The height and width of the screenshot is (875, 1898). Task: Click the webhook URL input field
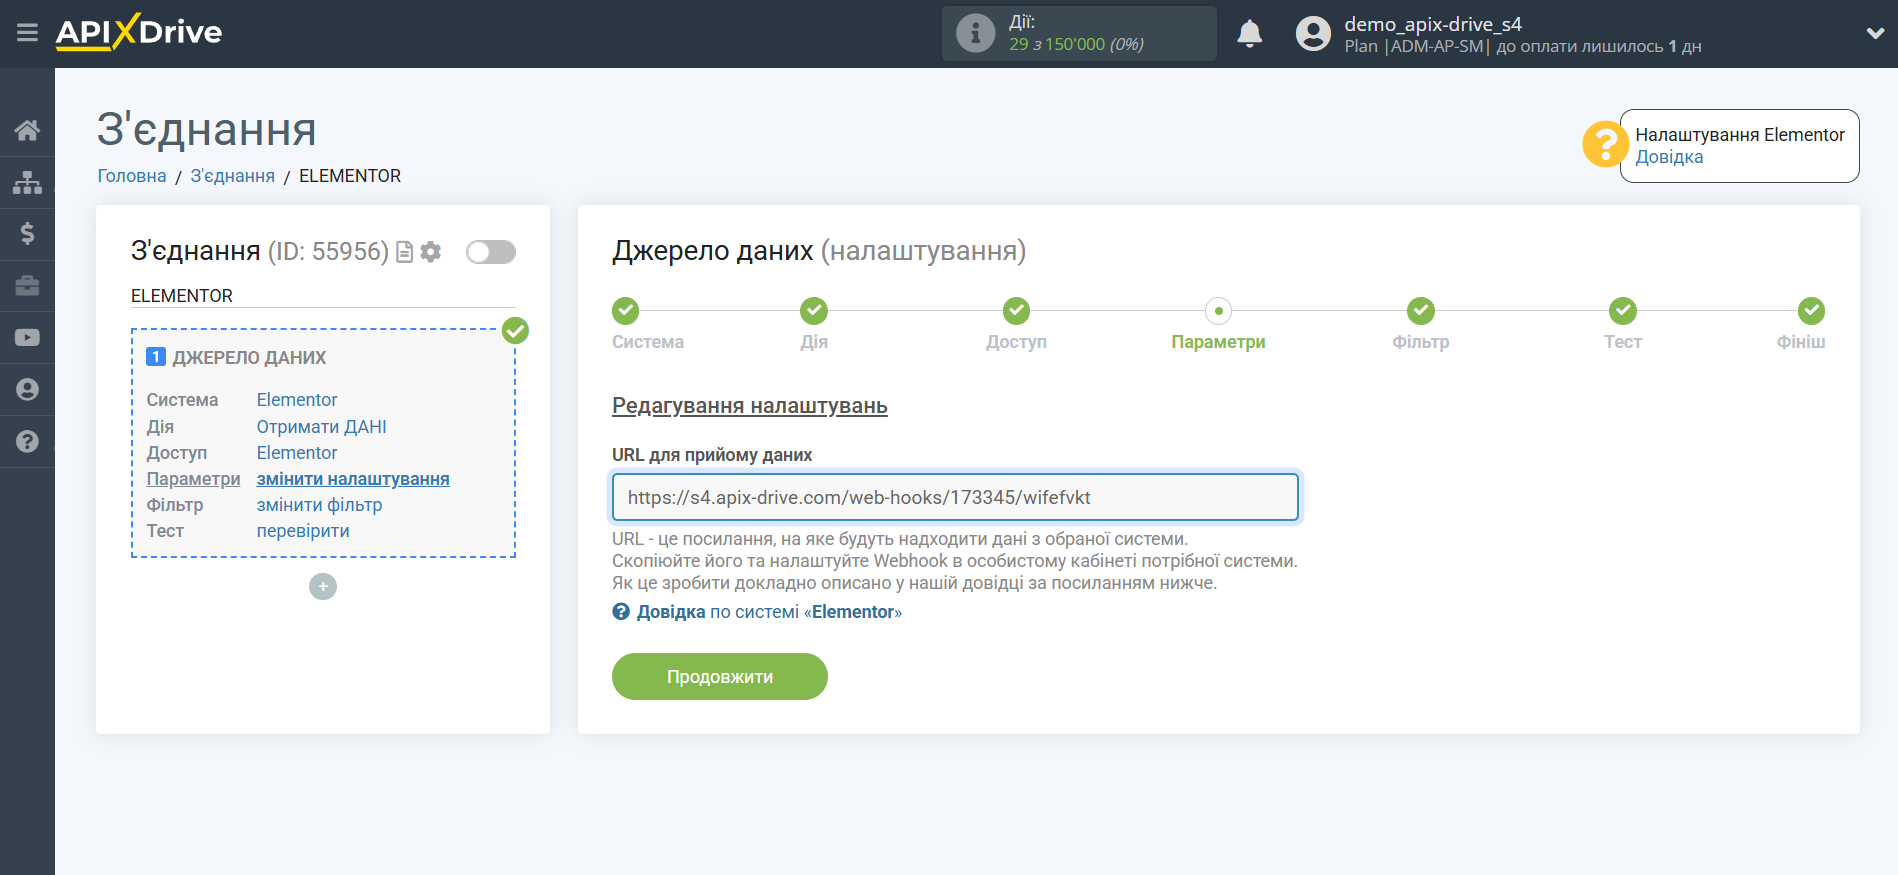[954, 498]
